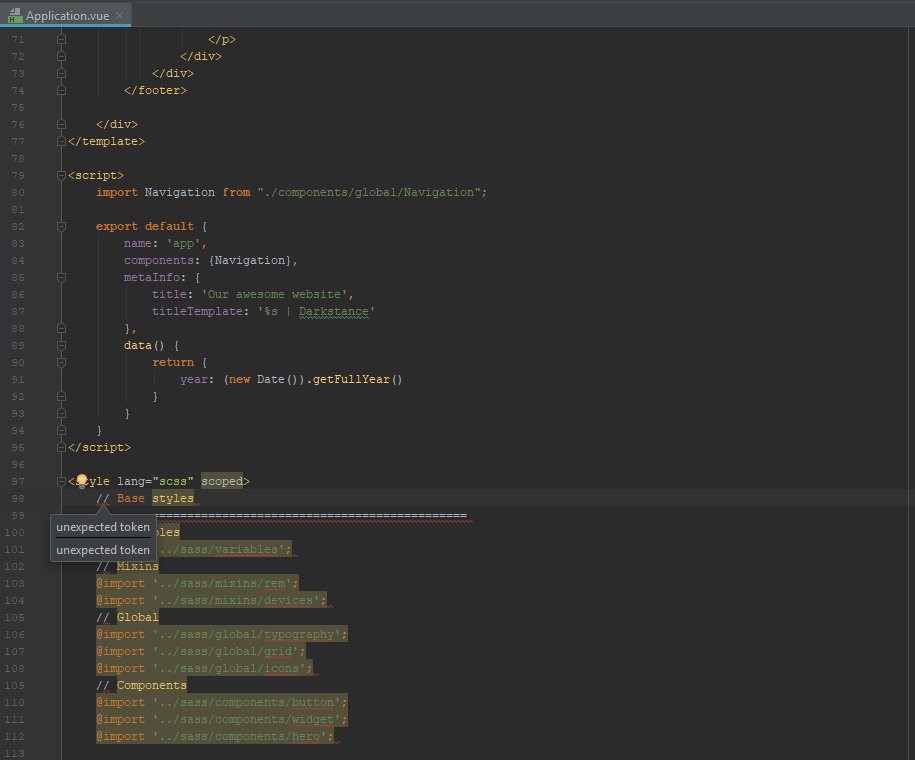915x760 pixels.
Task: Click the sass/global/icons import line
Action: pyautogui.click(x=204, y=668)
